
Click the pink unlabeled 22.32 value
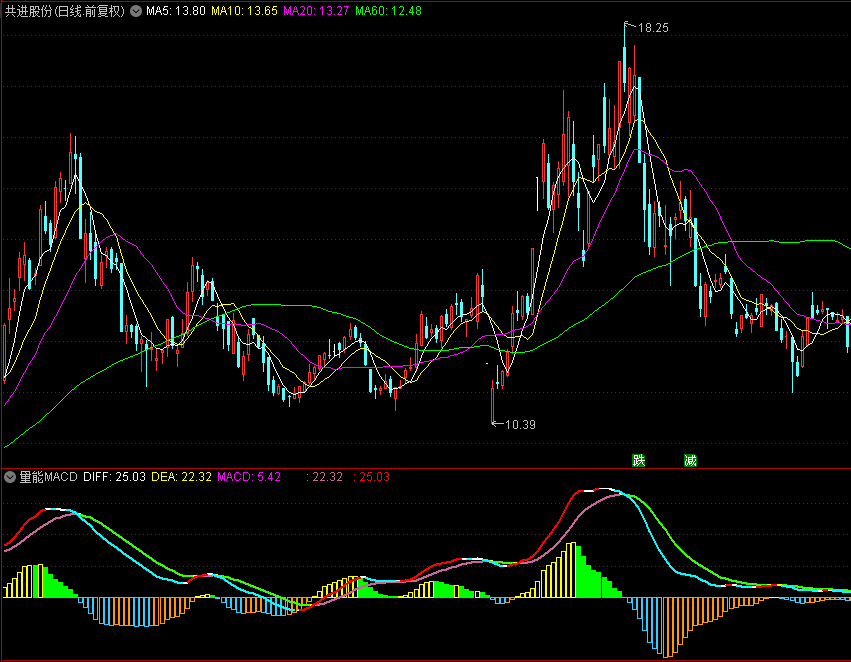tap(325, 477)
